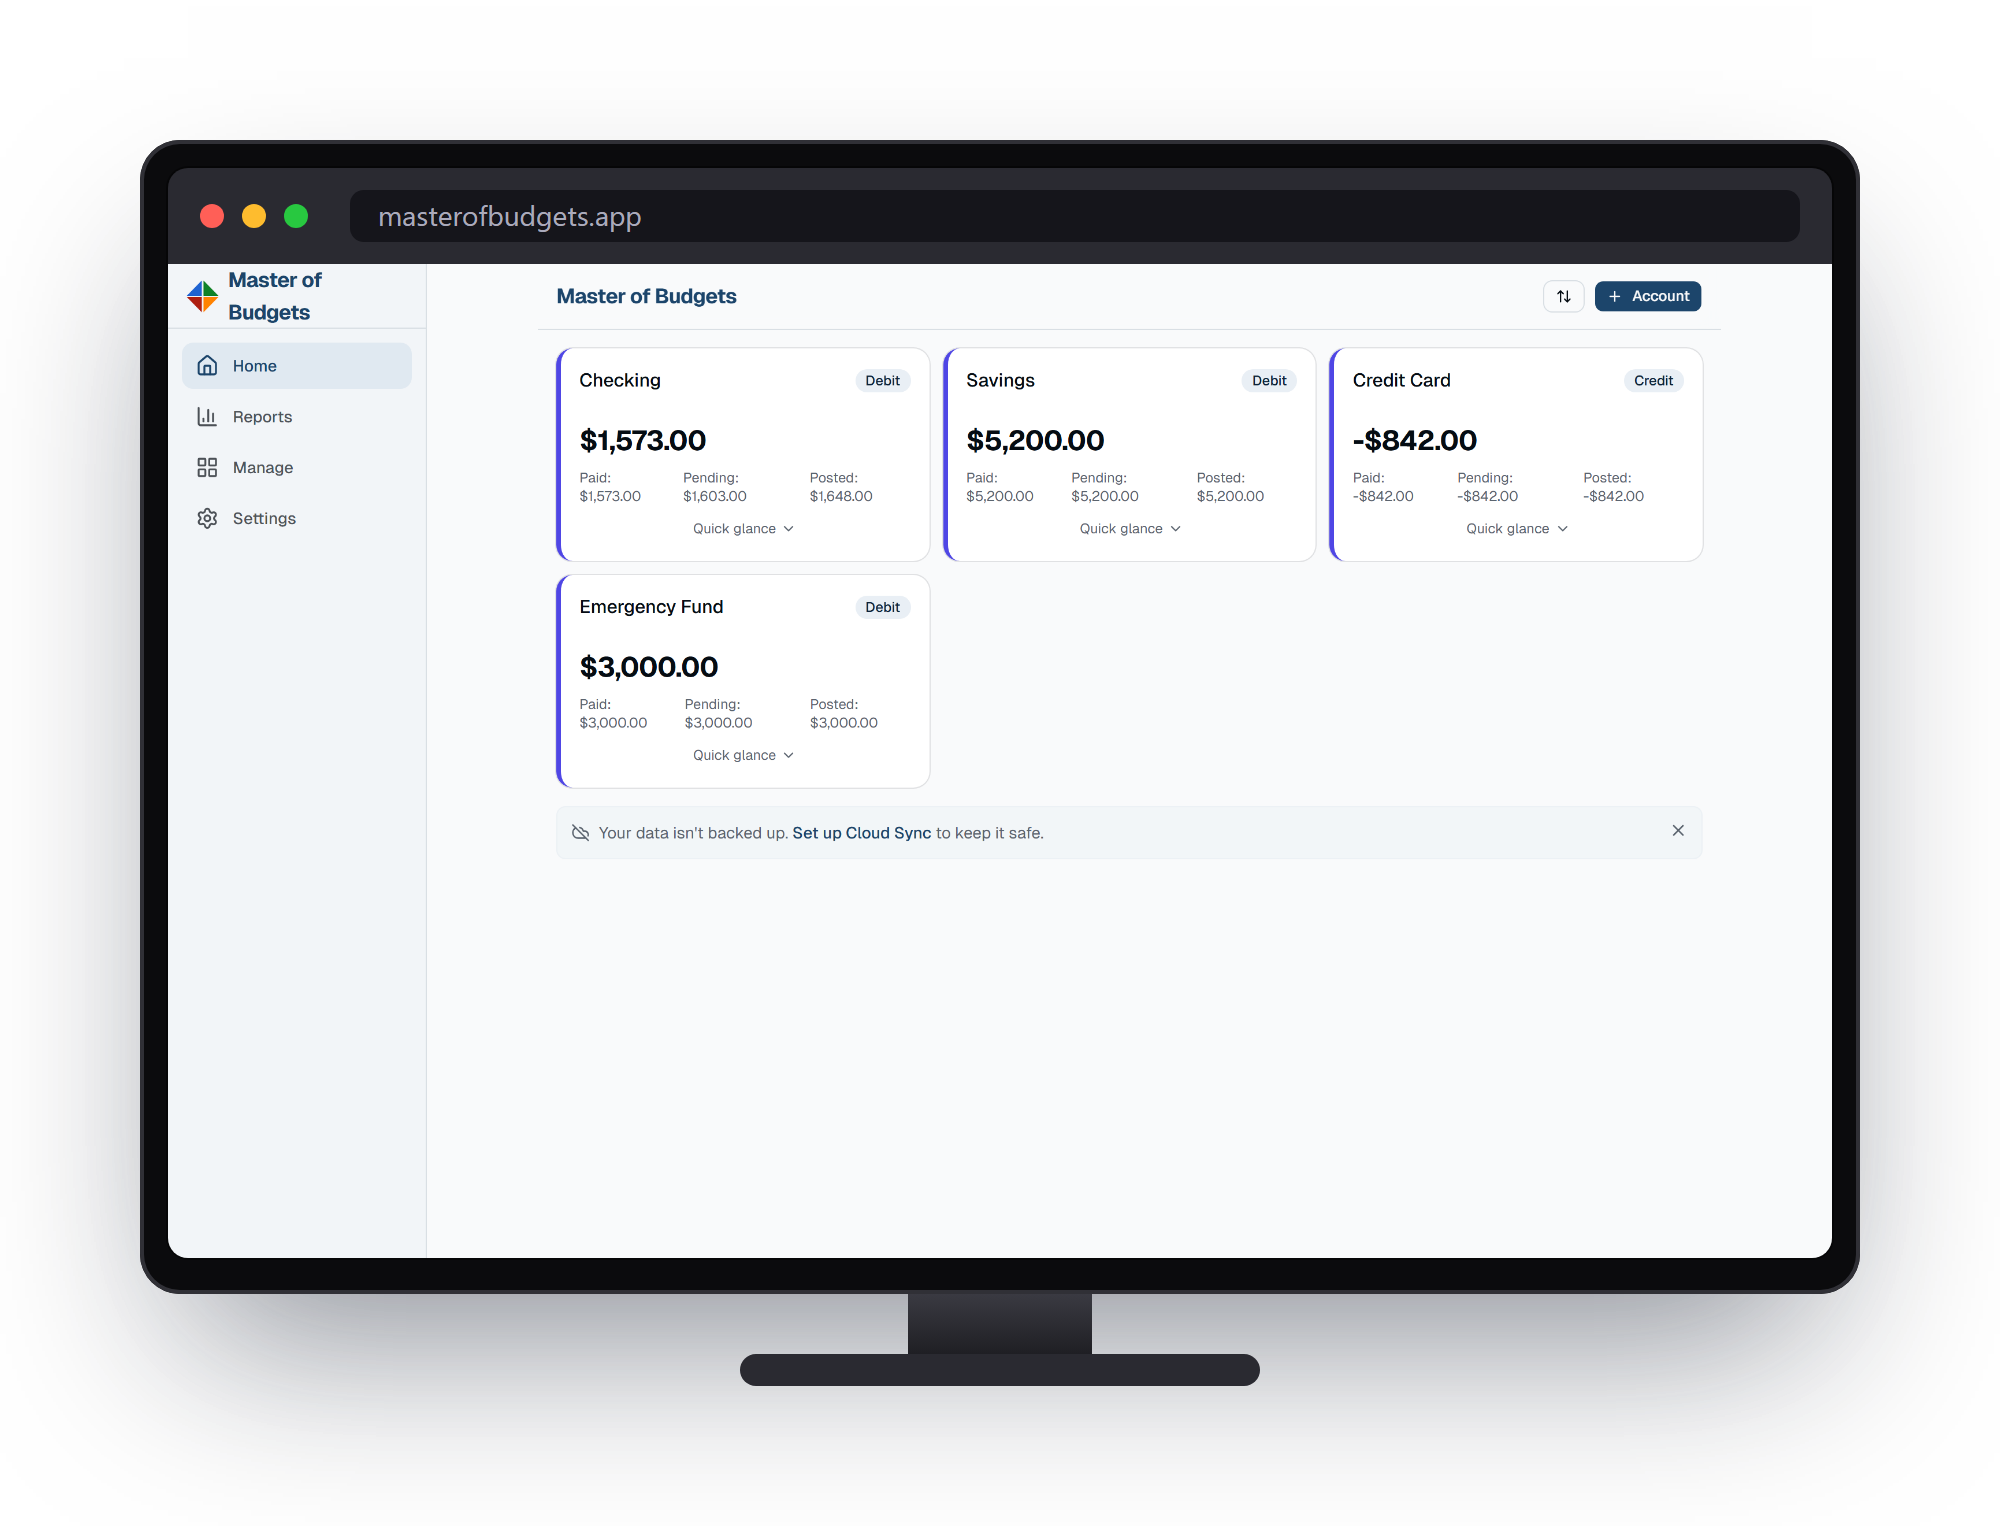Viewport: 2000px width, 1526px height.
Task: Expand Quick glance on Savings card
Action: (1130, 528)
